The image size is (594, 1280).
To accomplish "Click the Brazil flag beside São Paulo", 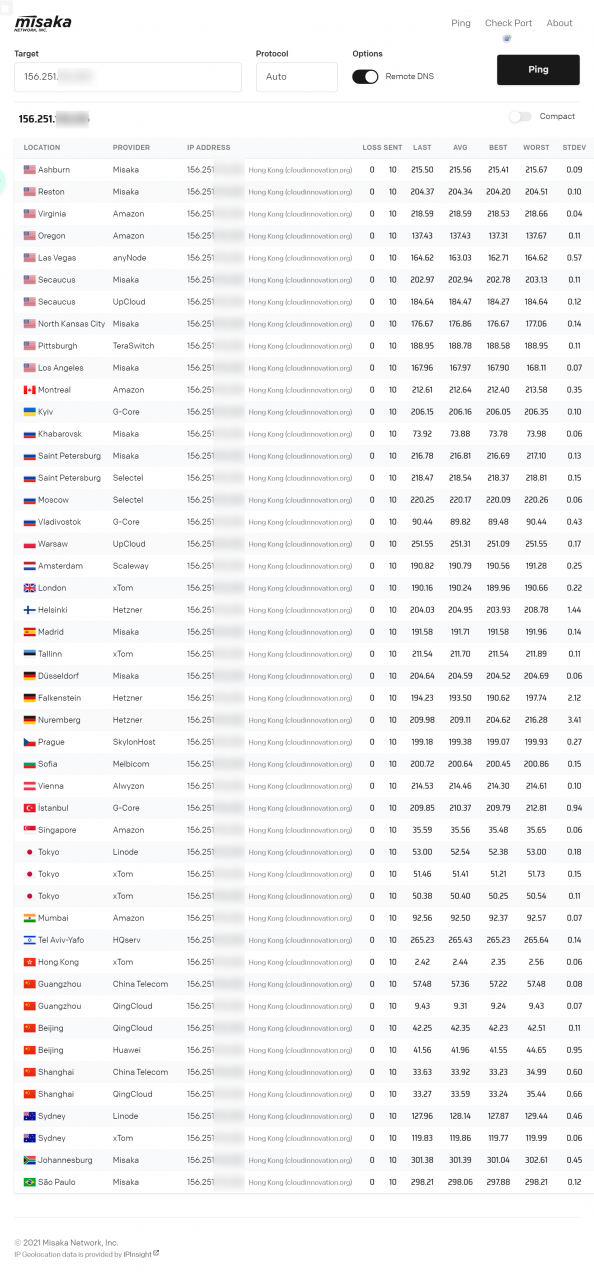I will (x=30, y=1182).
